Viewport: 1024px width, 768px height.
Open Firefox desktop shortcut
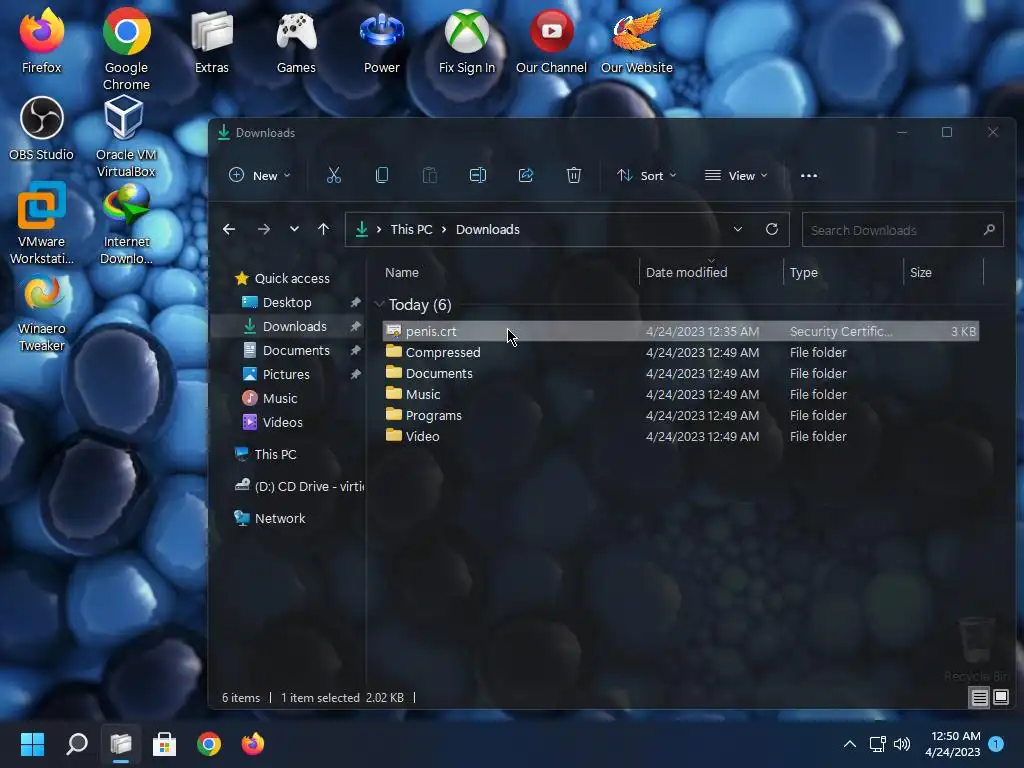click(x=41, y=42)
